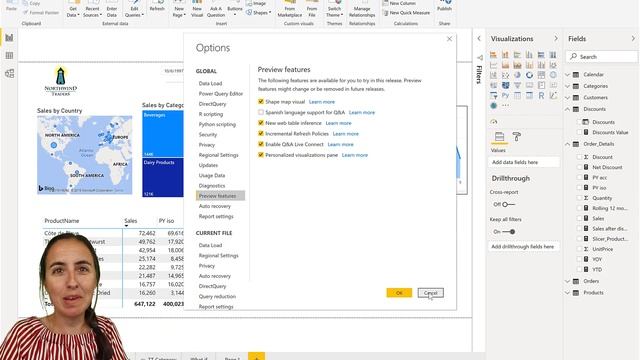Open Power Query Editor options

tap(221, 93)
